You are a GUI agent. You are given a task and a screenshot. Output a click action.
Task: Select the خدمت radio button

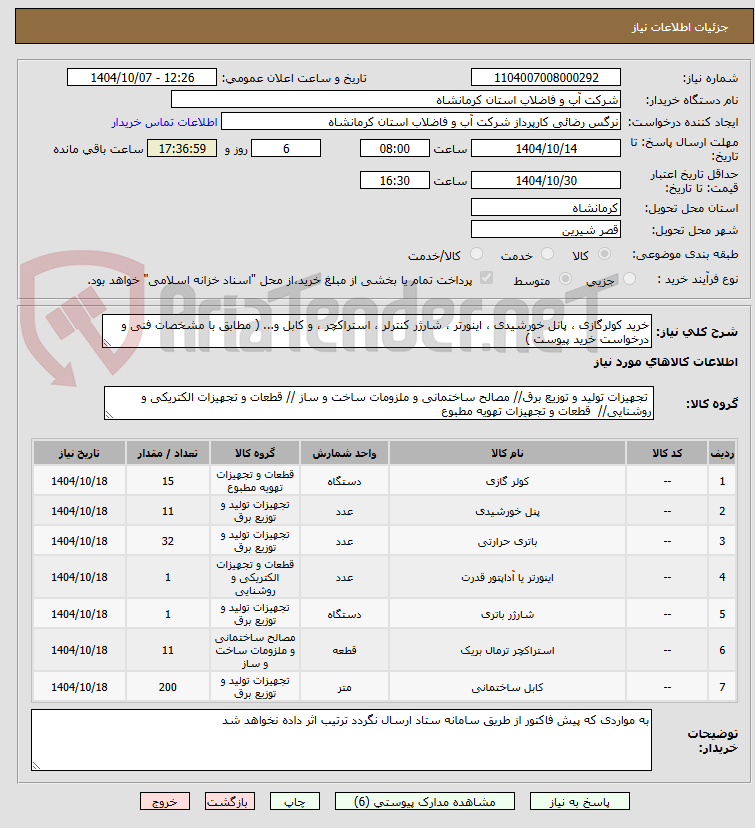[548, 254]
